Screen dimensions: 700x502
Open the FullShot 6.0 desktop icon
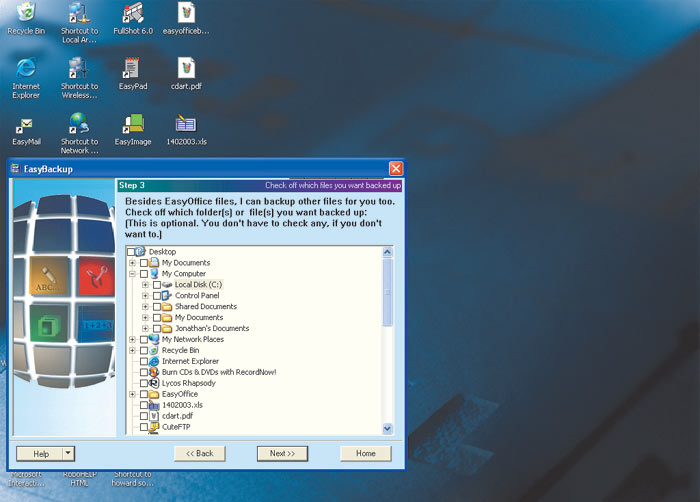pyautogui.click(x=132, y=14)
